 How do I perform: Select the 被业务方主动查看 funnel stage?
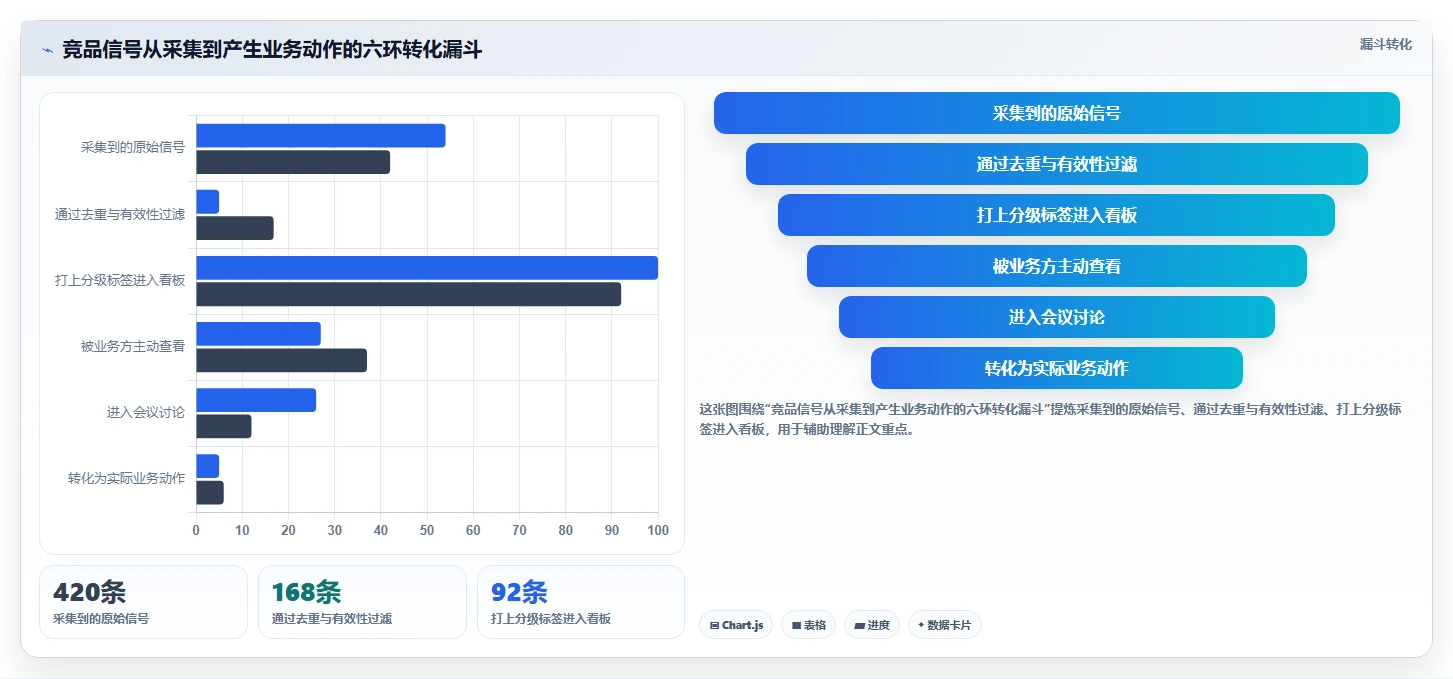[x=1056, y=266]
